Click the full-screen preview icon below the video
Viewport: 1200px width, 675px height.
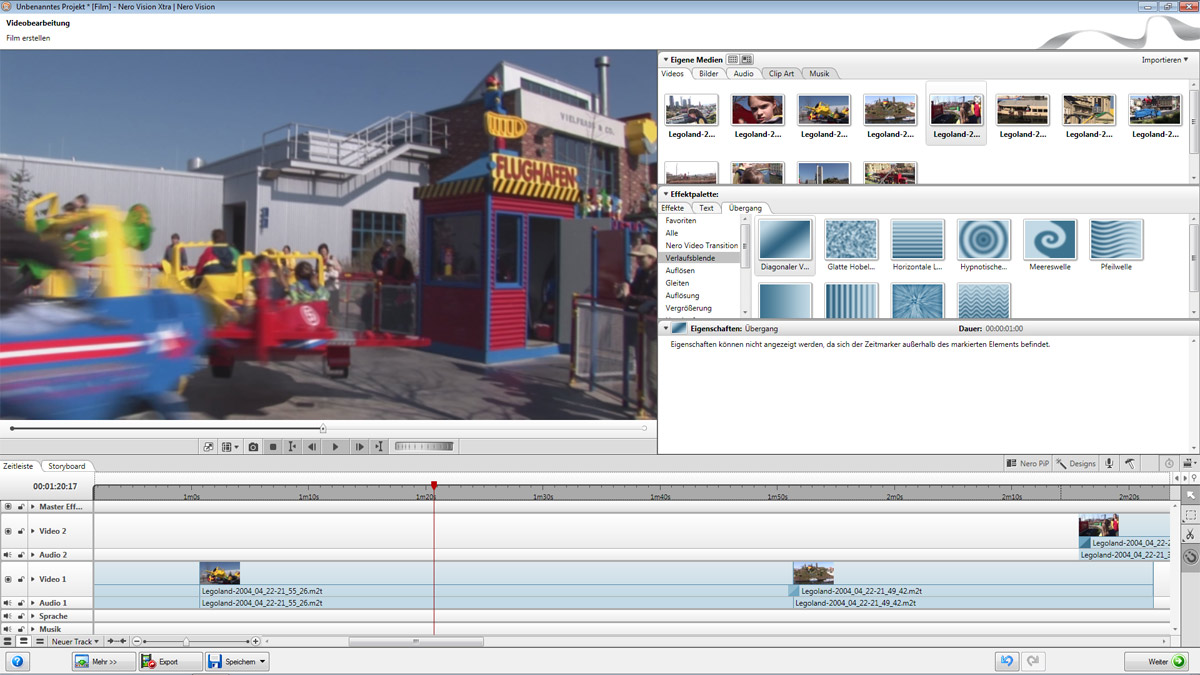209,447
